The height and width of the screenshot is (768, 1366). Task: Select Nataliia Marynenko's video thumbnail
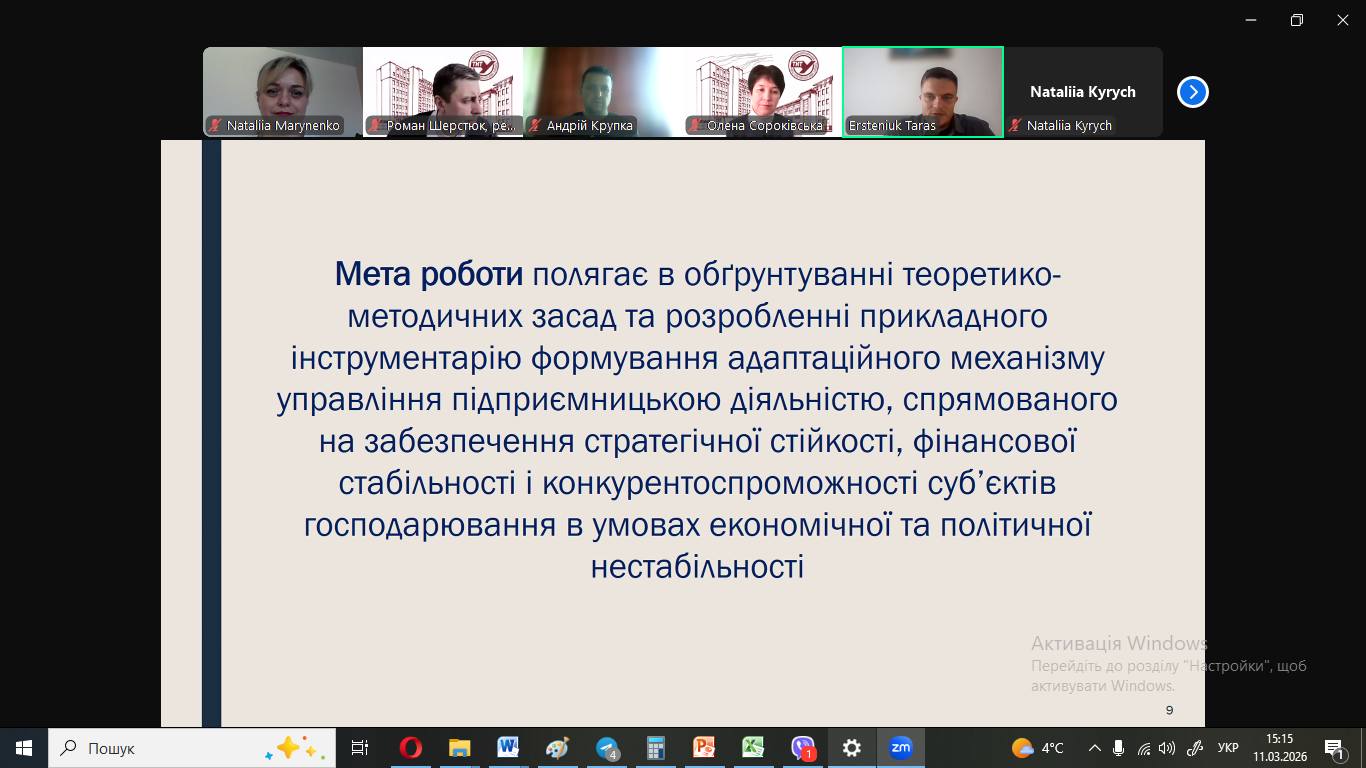coord(282,91)
